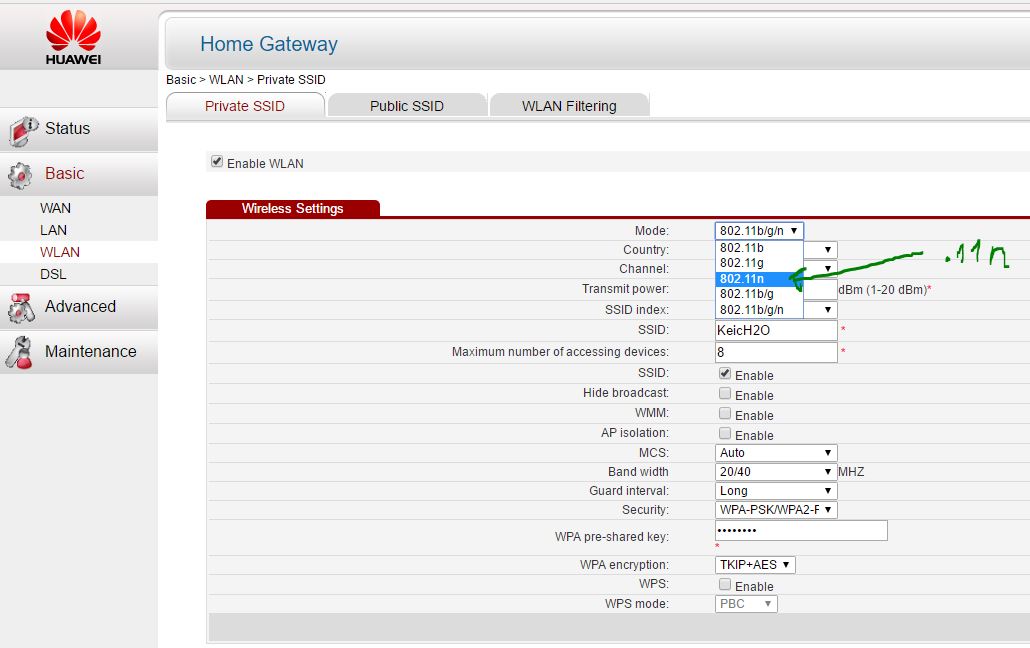
Task: Click the Huawei logo
Action: pos(73,37)
